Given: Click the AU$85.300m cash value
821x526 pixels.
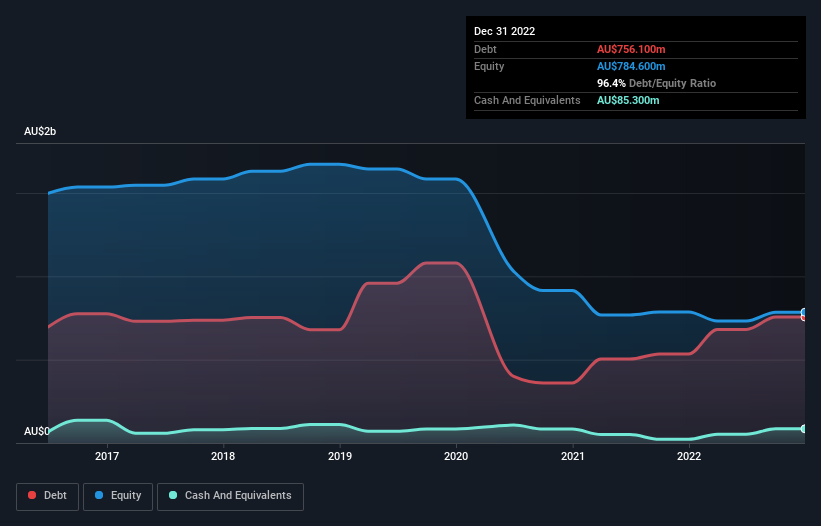Looking at the screenshot, I should (x=628, y=100).
